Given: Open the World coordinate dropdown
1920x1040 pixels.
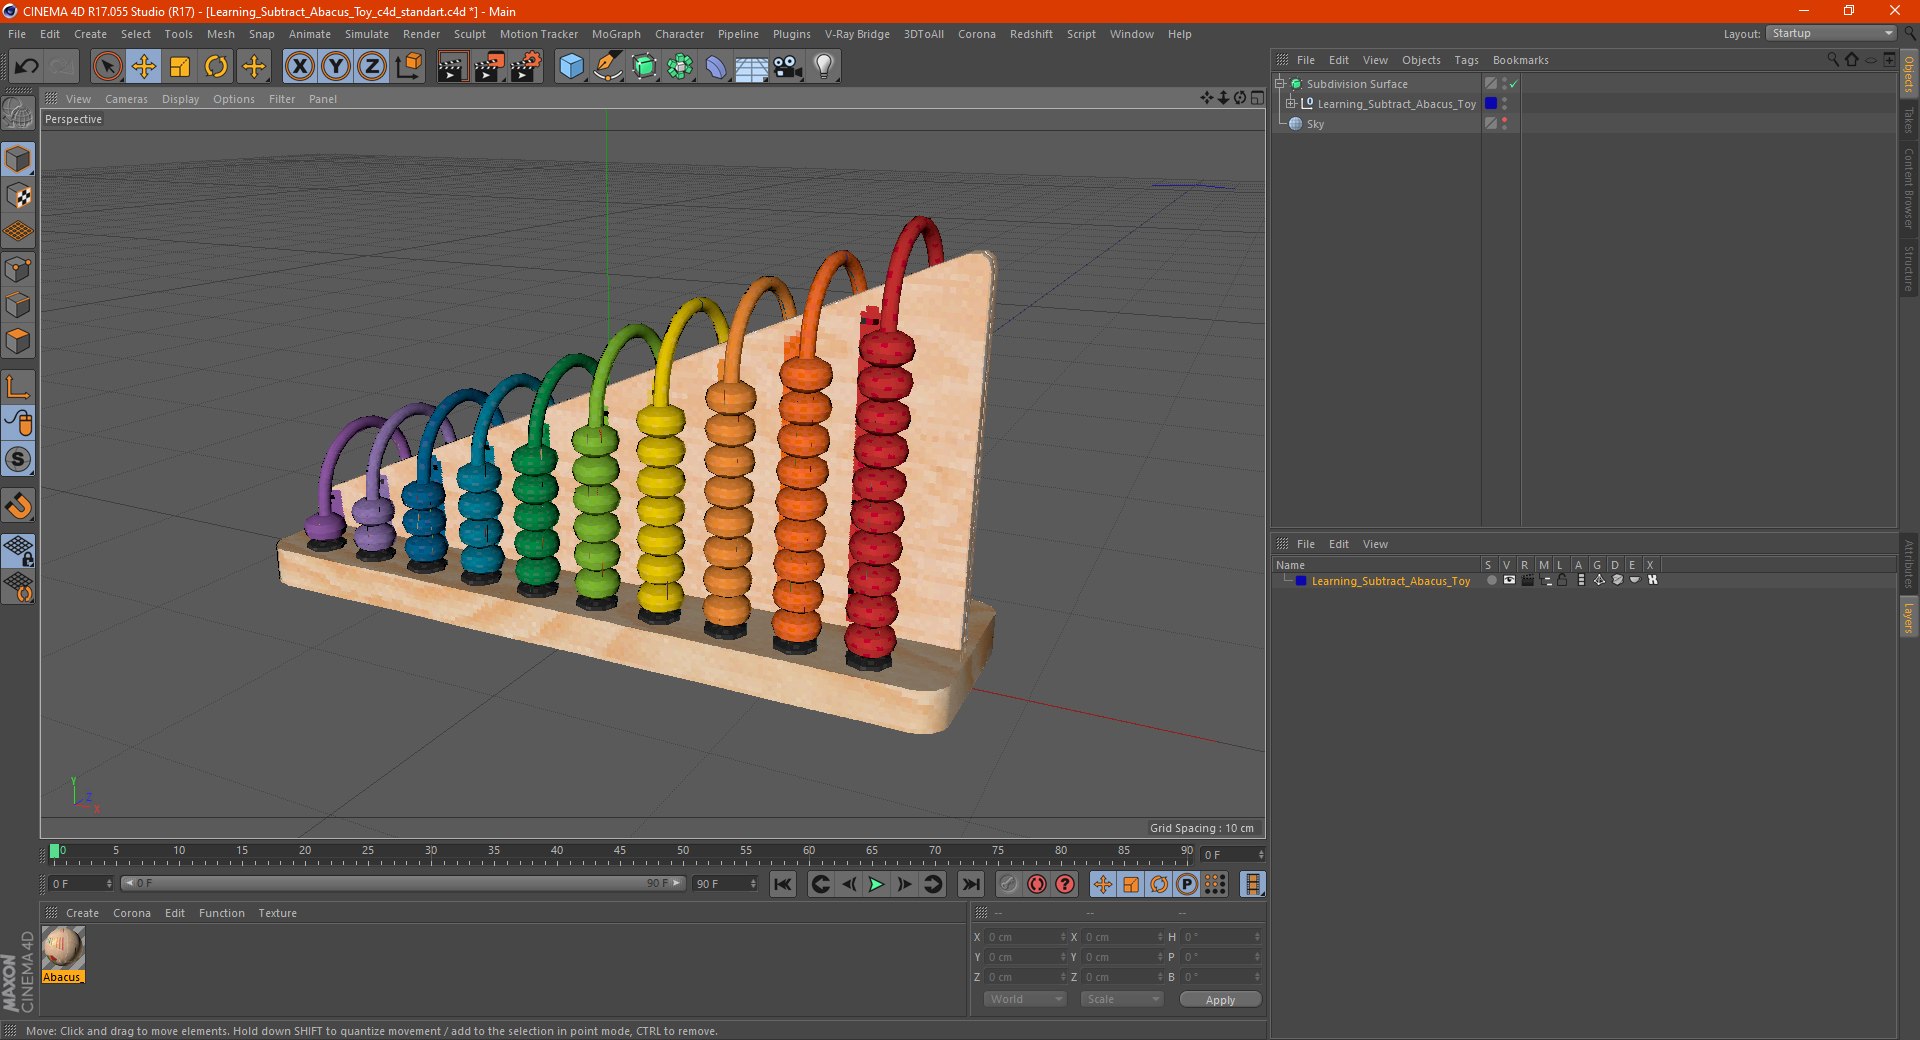Looking at the screenshot, I should [1025, 999].
